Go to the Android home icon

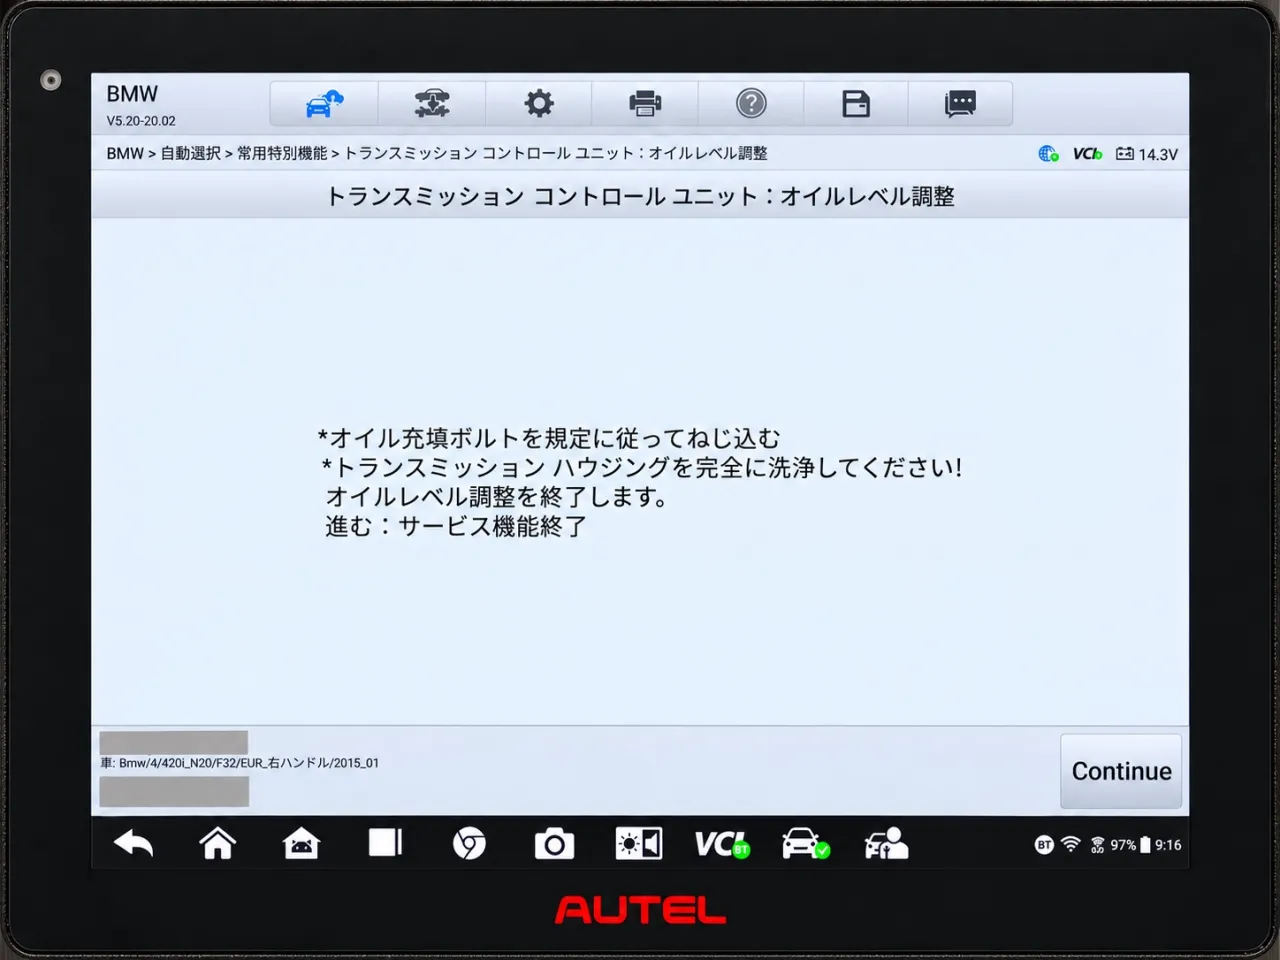(x=217, y=844)
